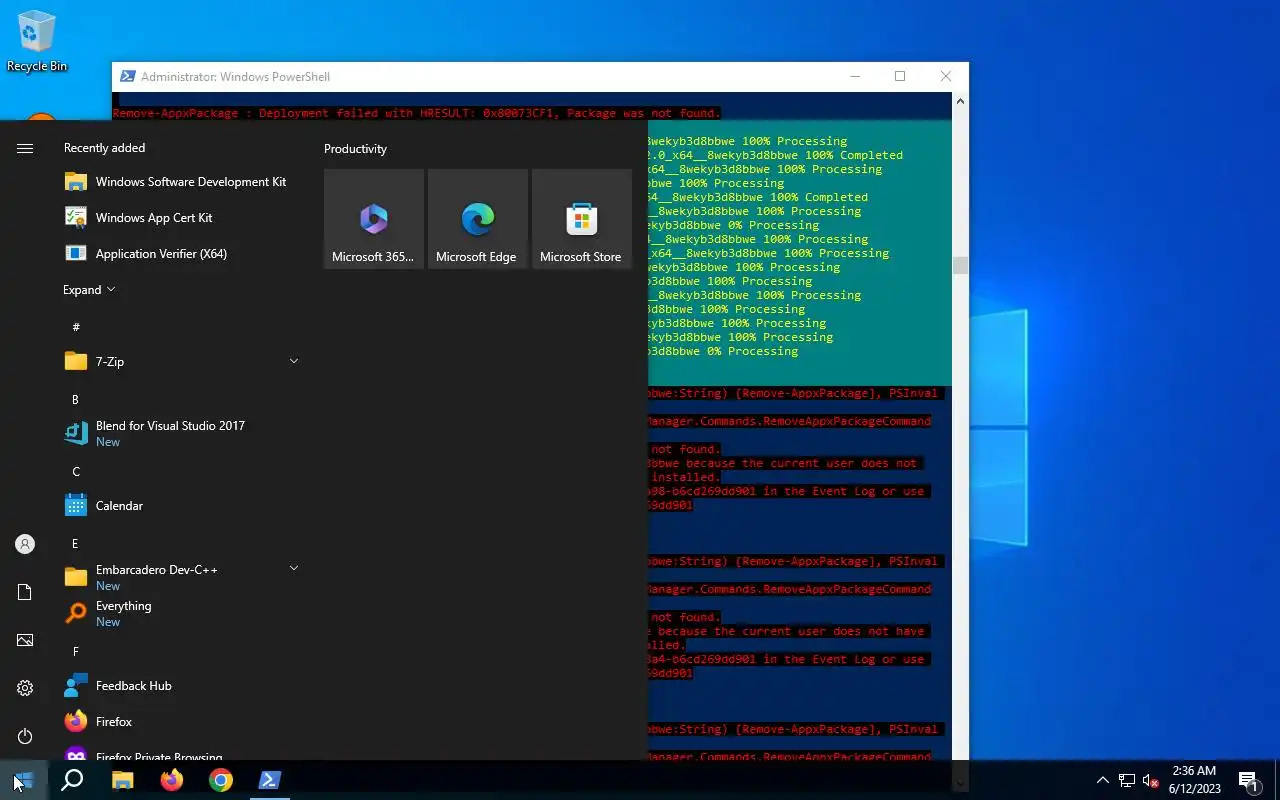Show hidden system tray icons
The height and width of the screenshot is (800, 1280).
click(1102, 780)
